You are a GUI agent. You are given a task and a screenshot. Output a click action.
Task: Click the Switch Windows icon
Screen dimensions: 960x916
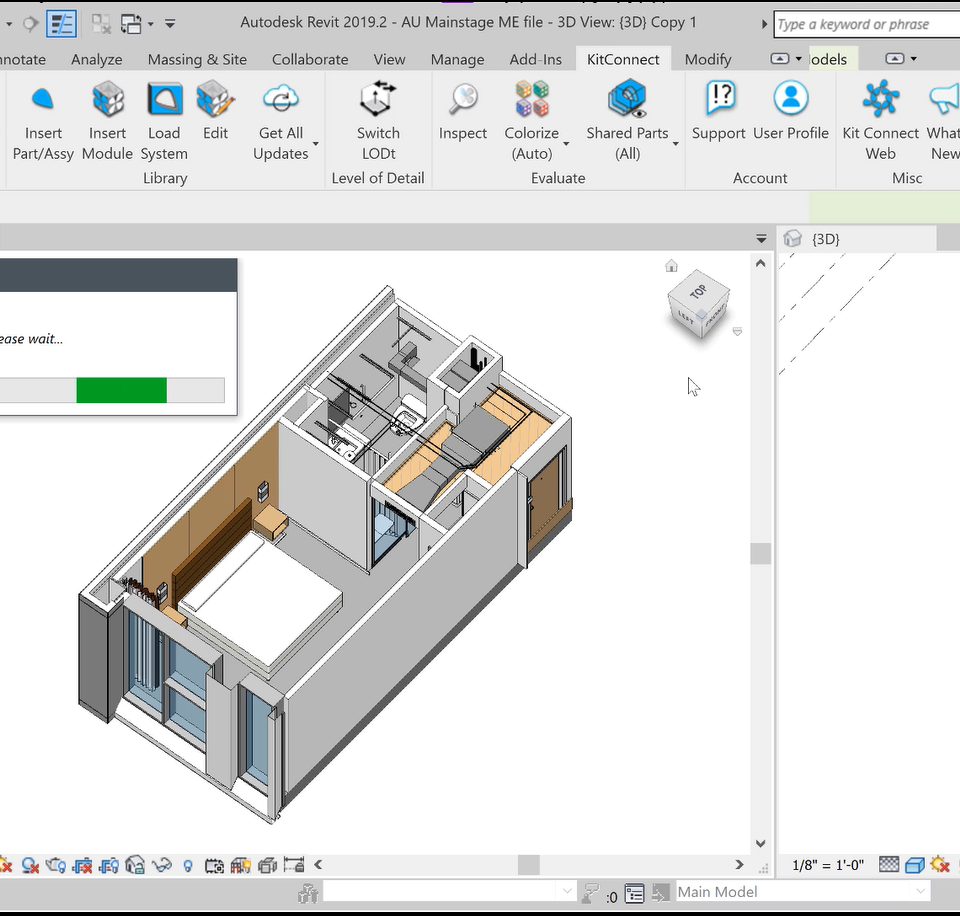click(x=130, y=24)
